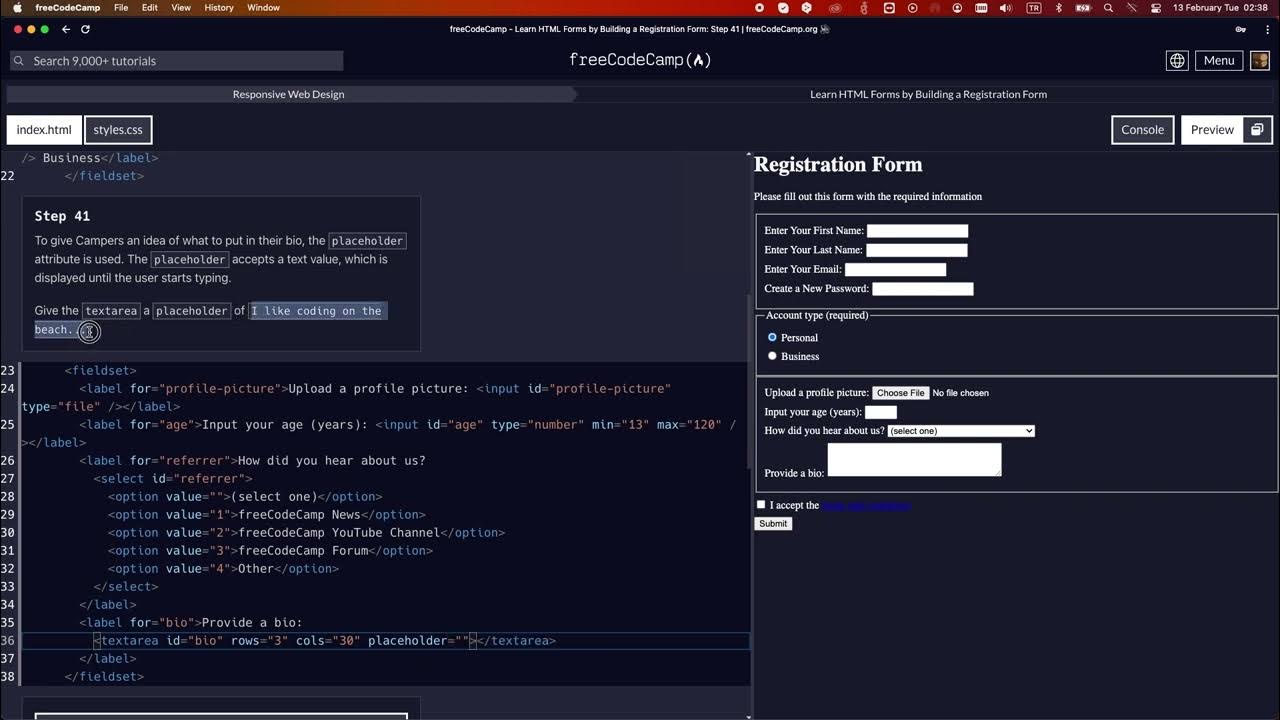Click the Provide a bio textarea

tap(914, 460)
